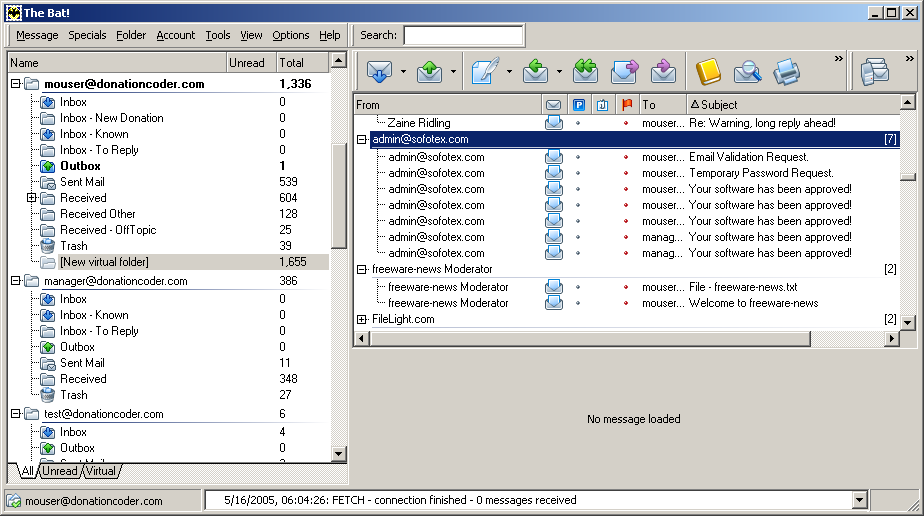Select Inbox - New Donation folder
Viewport: 924px width, 516px height.
point(111,118)
